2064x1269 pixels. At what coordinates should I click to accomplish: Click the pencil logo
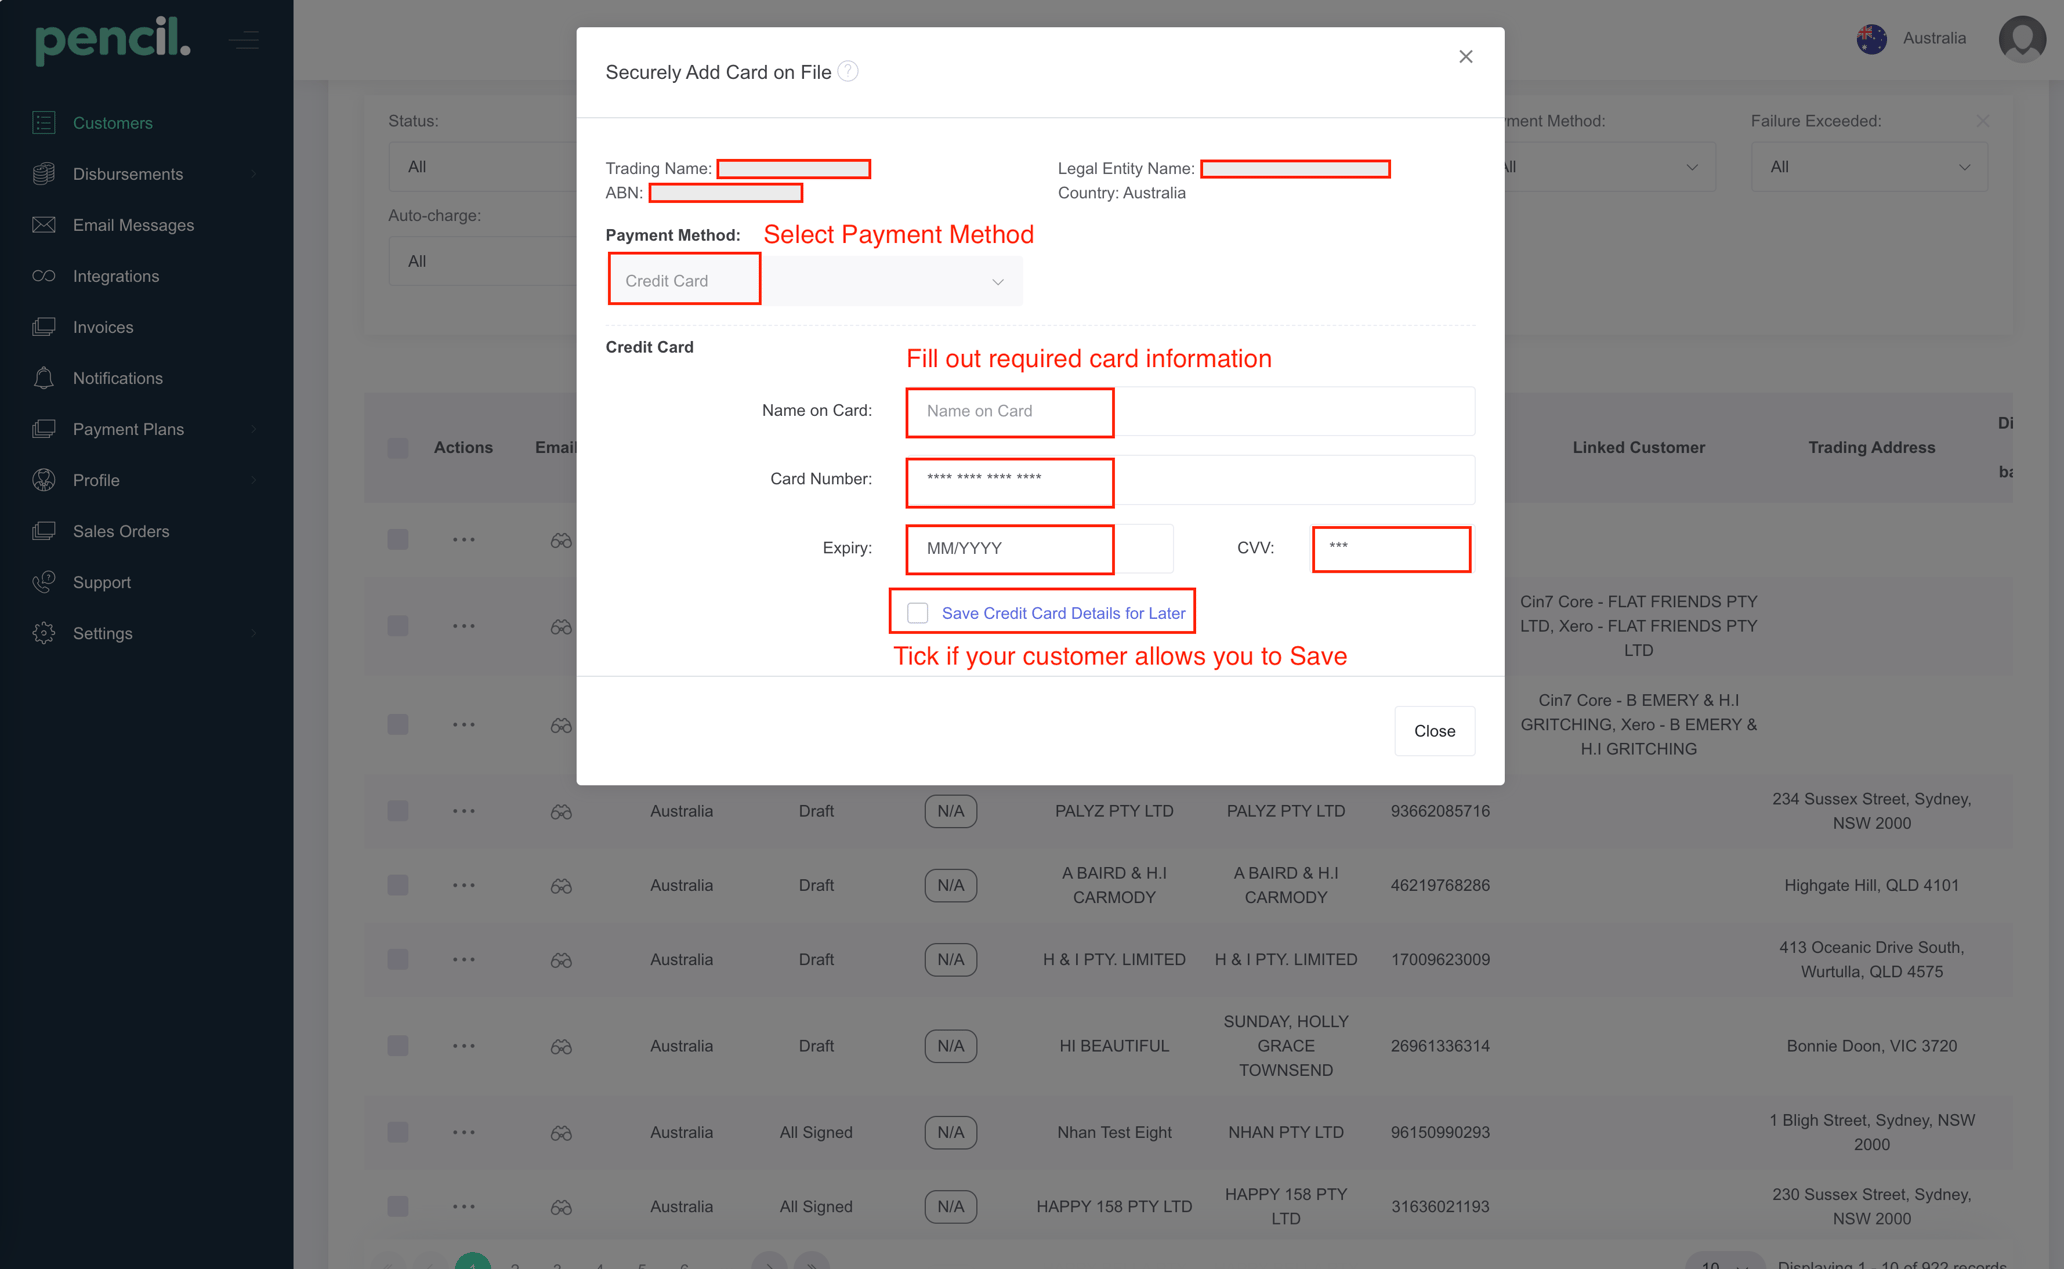click(x=112, y=40)
